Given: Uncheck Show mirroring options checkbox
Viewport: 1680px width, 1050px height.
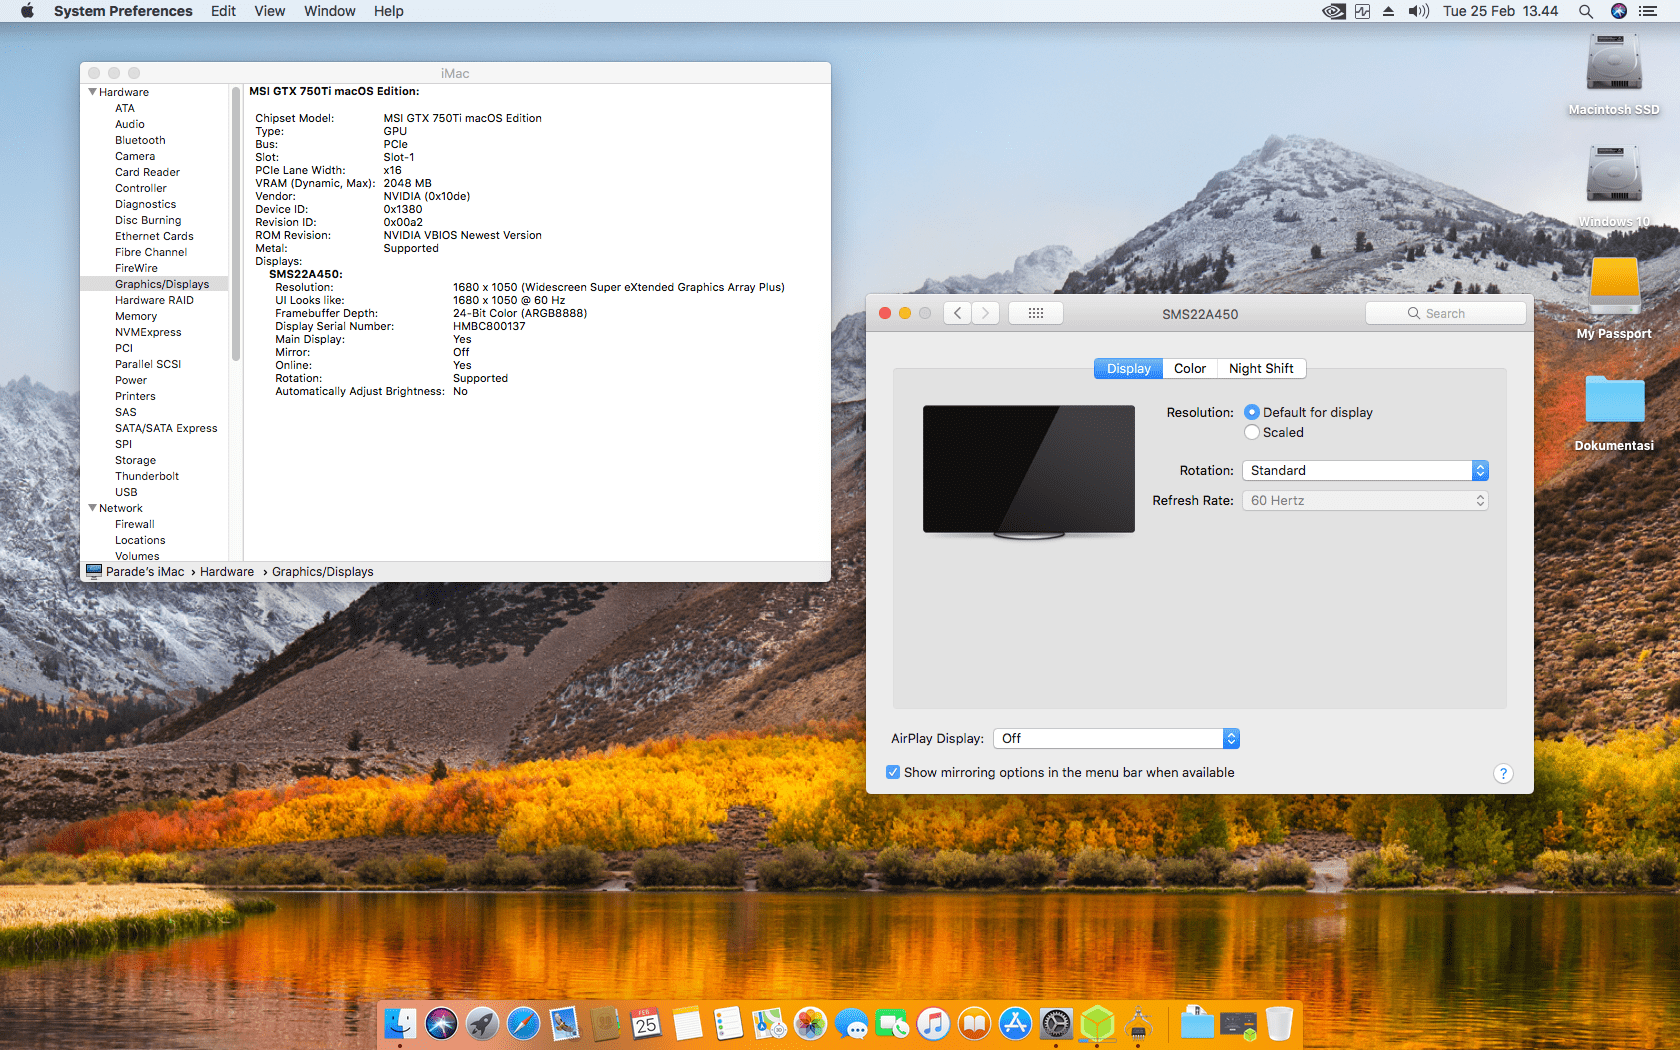Looking at the screenshot, I should tap(893, 772).
